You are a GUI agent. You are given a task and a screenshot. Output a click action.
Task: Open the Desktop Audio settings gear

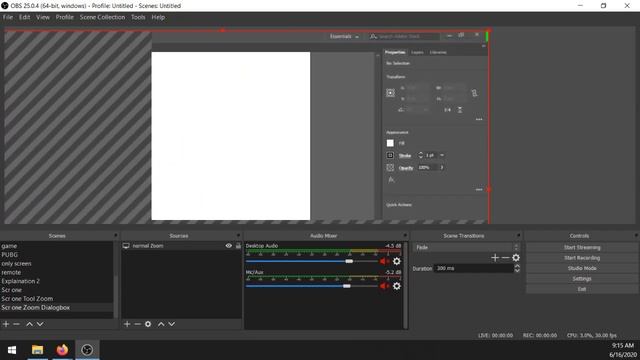click(396, 261)
